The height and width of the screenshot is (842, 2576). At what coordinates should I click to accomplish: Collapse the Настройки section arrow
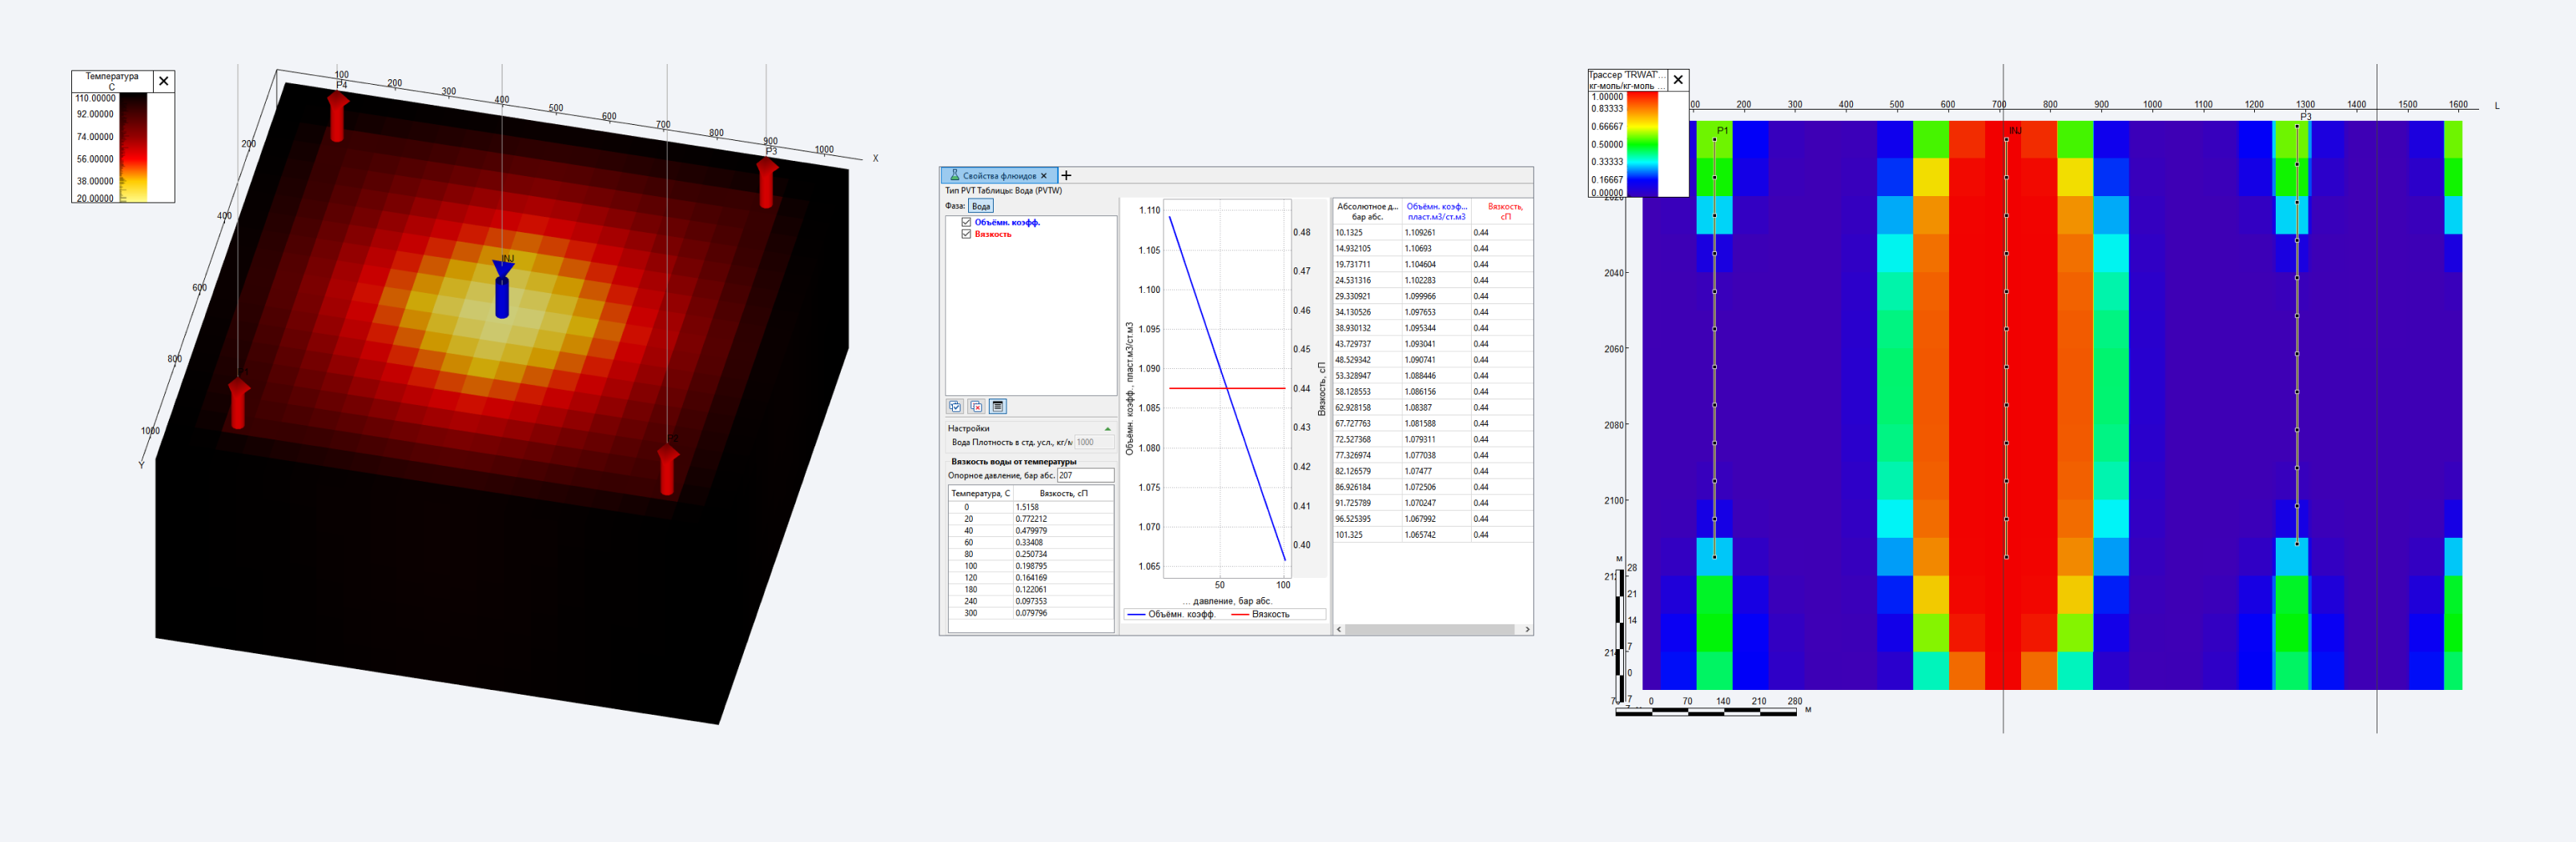(x=1107, y=428)
